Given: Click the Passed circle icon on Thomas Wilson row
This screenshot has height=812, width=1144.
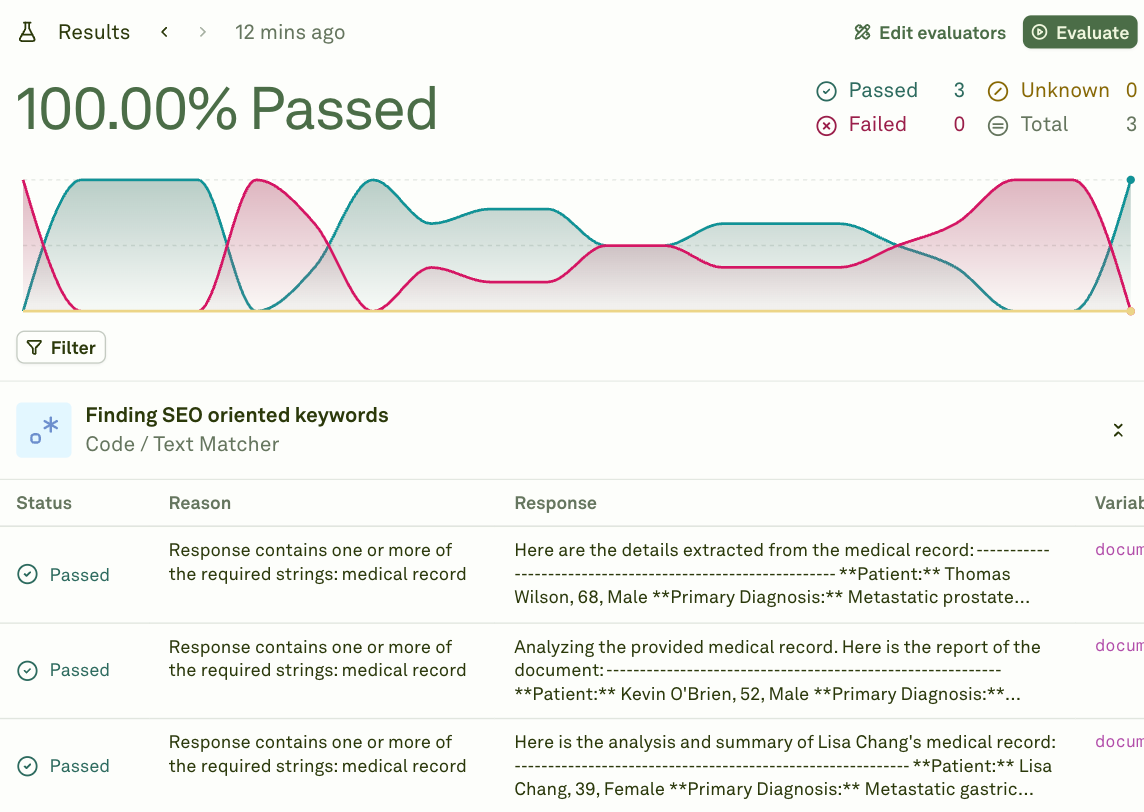Looking at the screenshot, I should click(x=26, y=574).
